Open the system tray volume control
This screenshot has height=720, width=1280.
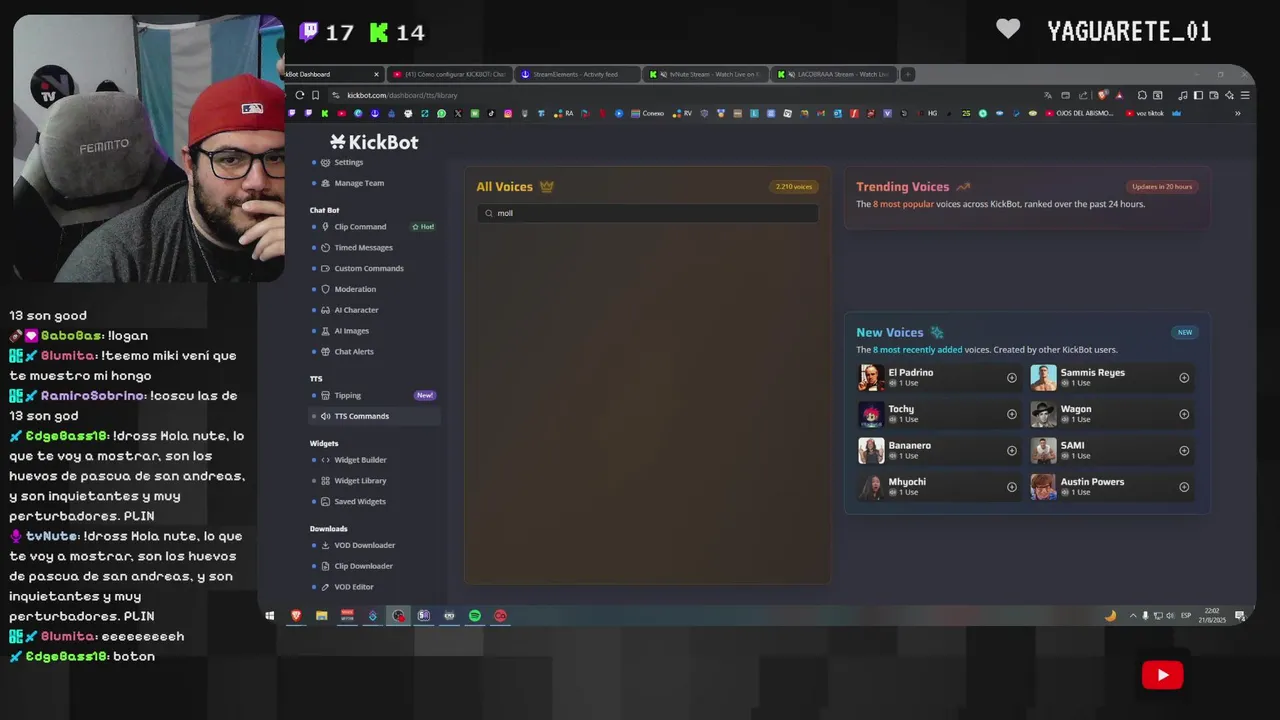pos(1170,616)
